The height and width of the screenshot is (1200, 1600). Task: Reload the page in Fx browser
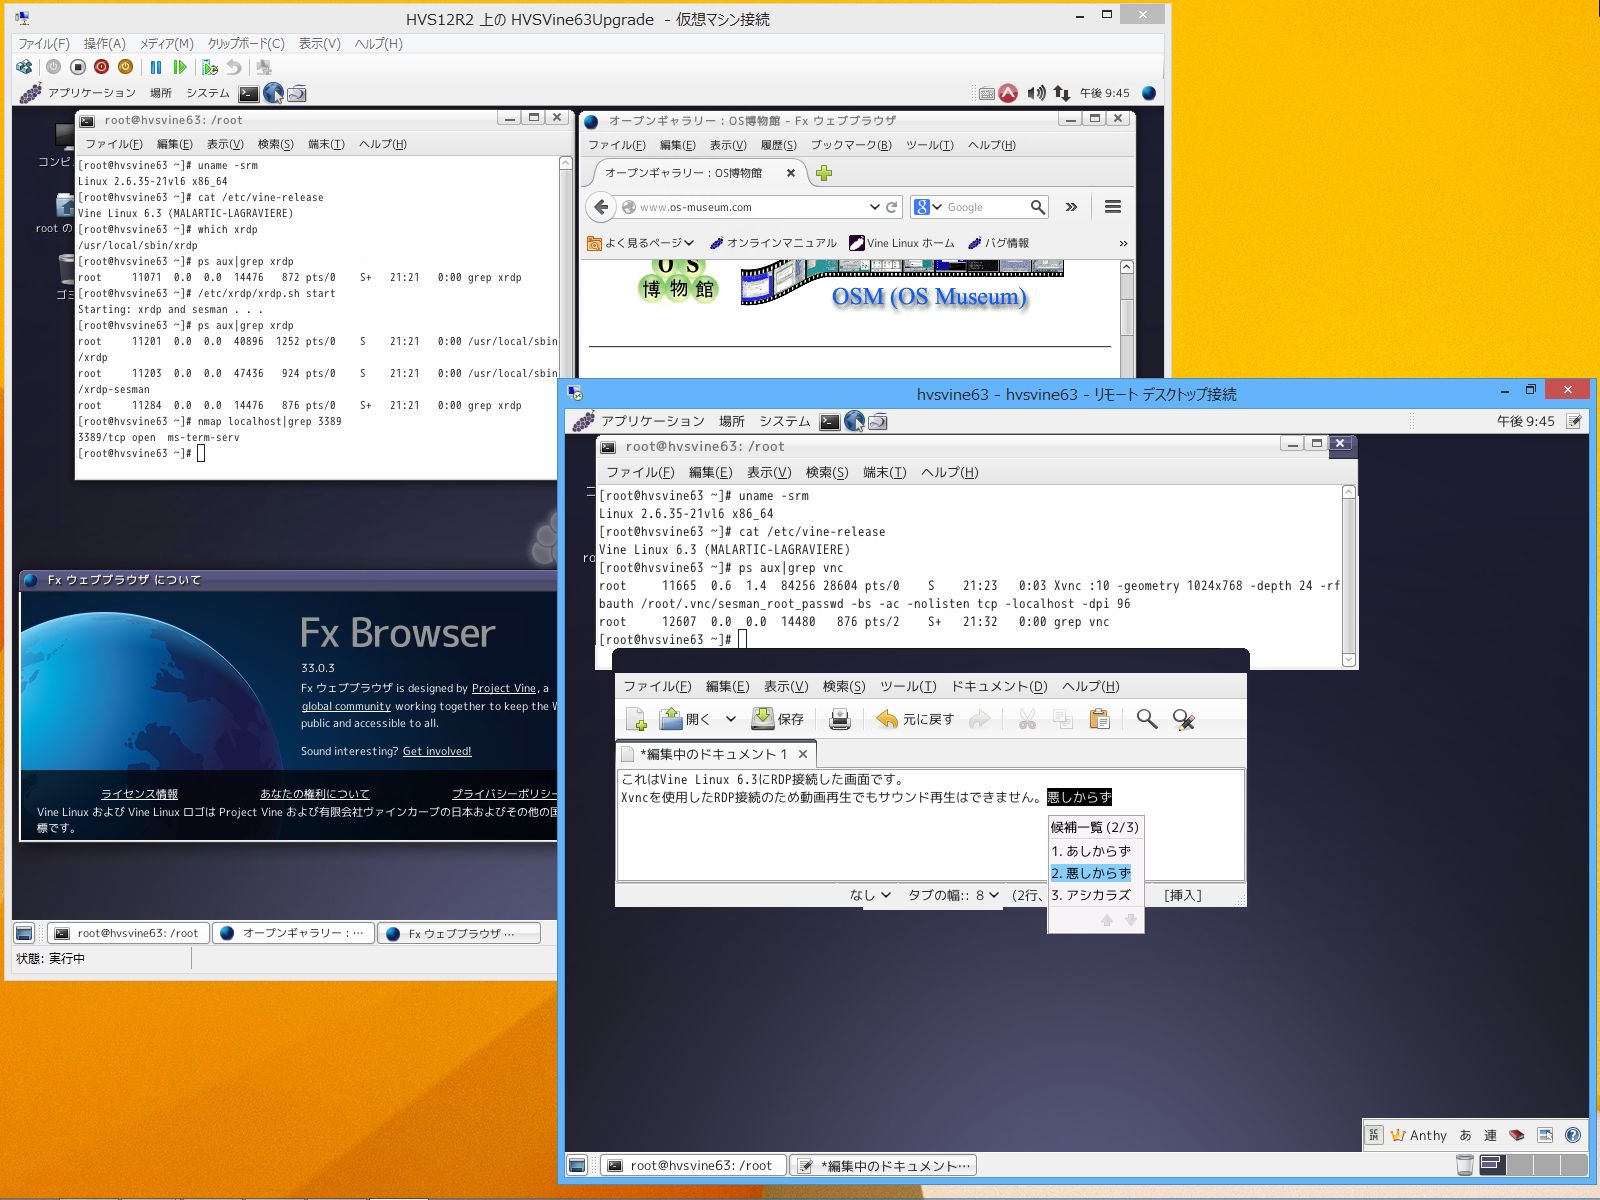[x=891, y=207]
